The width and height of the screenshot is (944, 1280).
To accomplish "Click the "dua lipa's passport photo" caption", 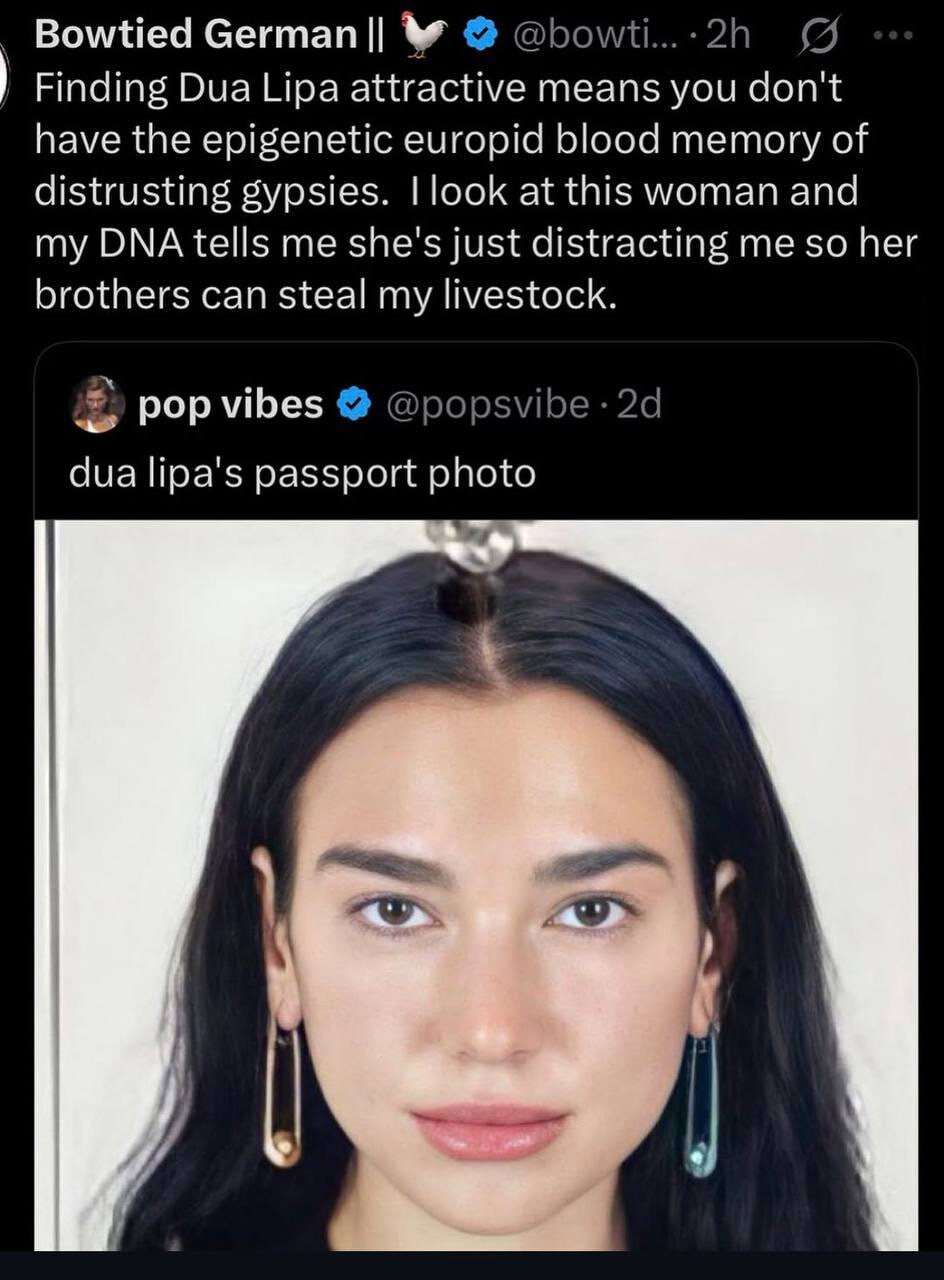I will [x=302, y=471].
